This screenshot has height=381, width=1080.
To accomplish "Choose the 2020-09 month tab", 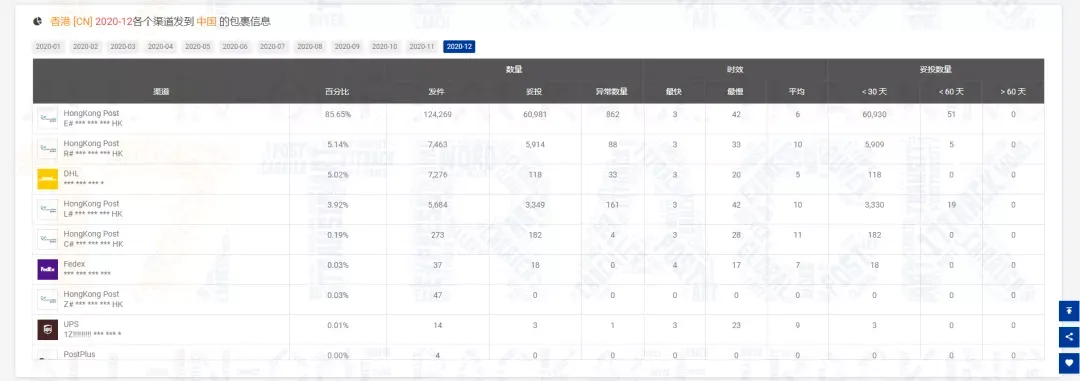I will tap(347, 47).
